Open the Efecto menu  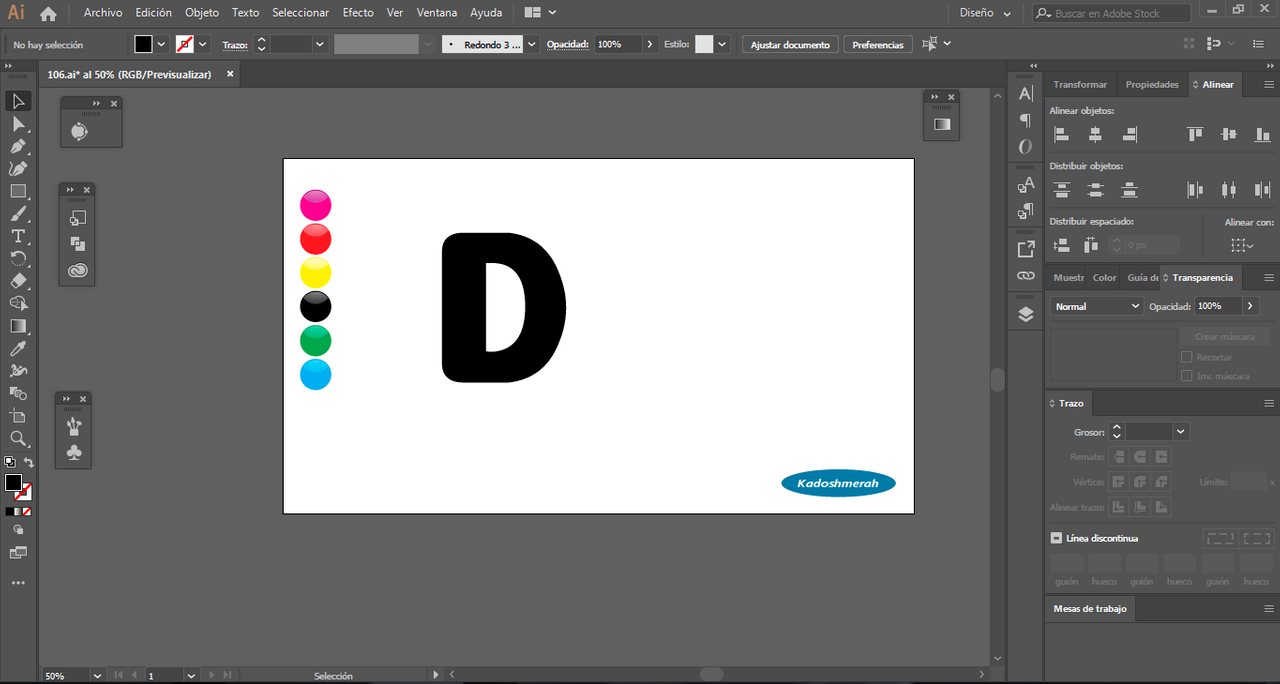pos(358,13)
